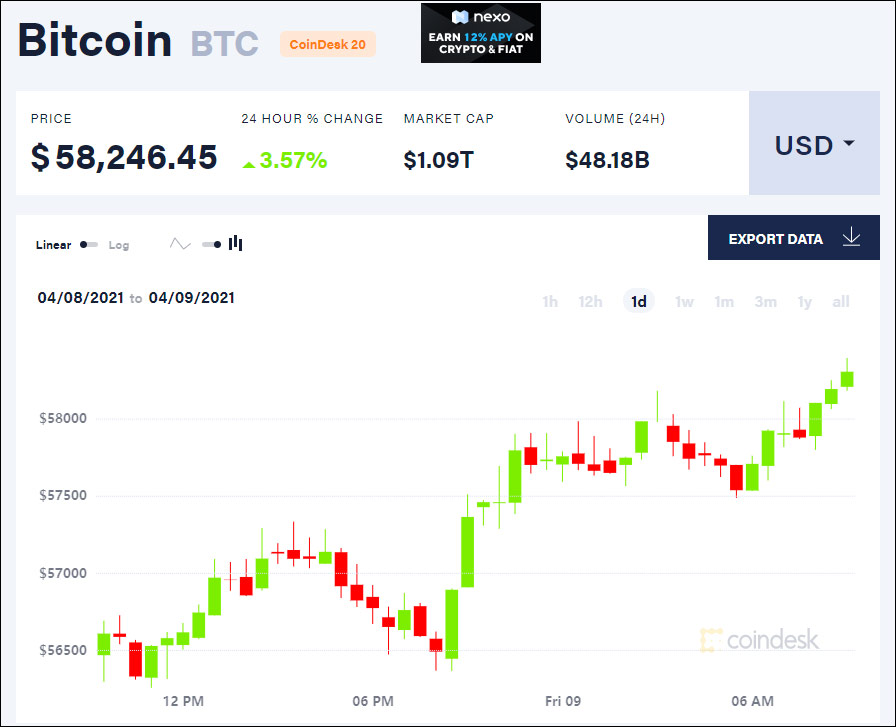Select the Log scale label

[119, 245]
